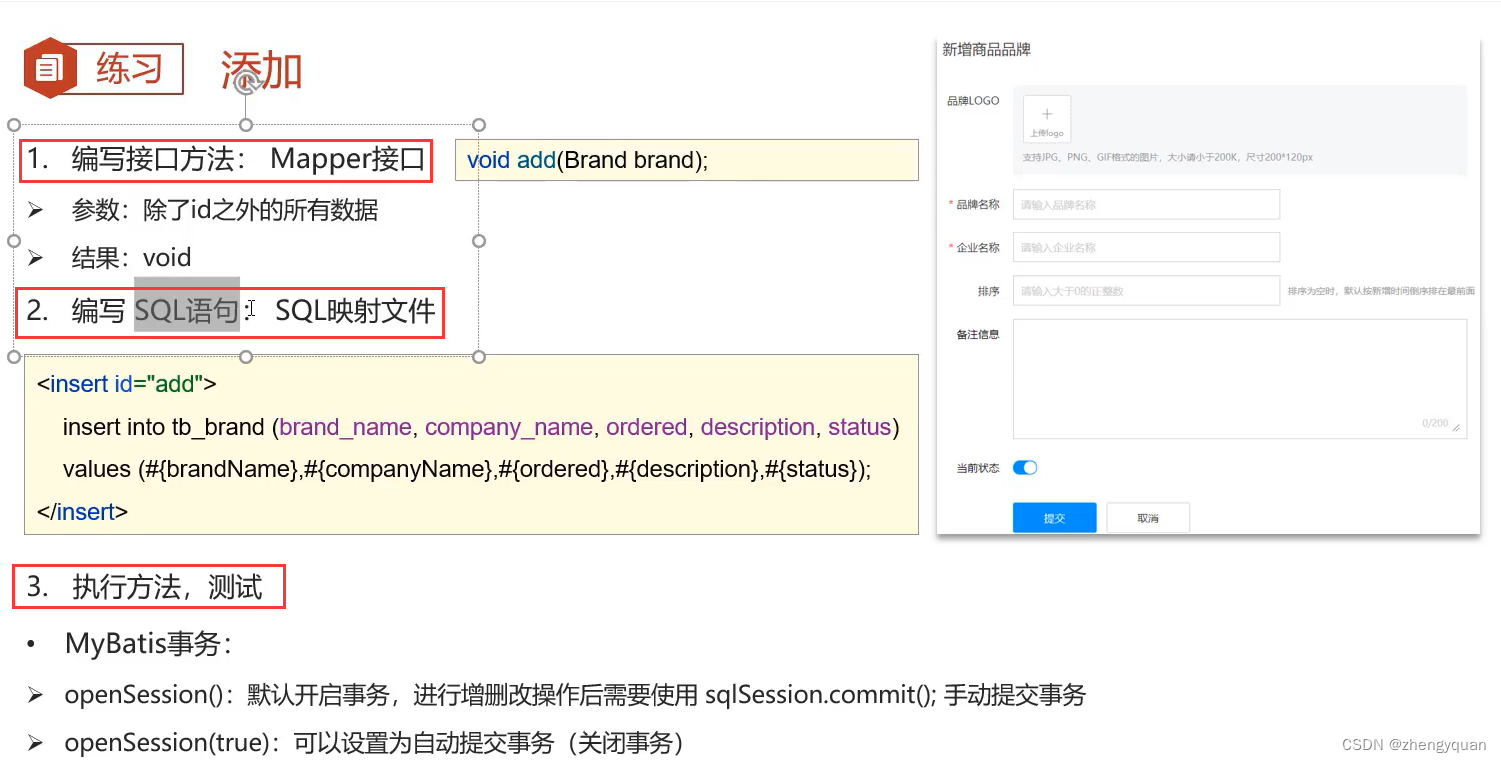
Task: Click the '0/200' character counter
Action: click(x=1435, y=423)
